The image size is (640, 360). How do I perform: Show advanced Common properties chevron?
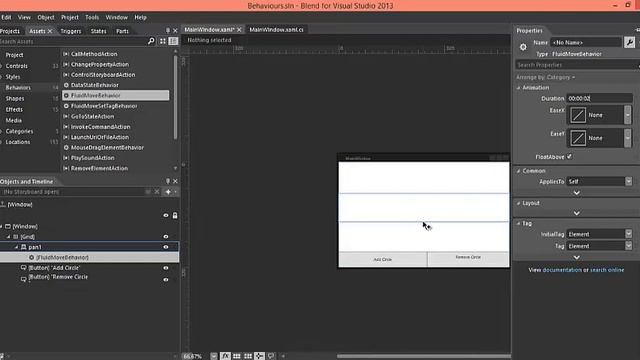[576, 193]
